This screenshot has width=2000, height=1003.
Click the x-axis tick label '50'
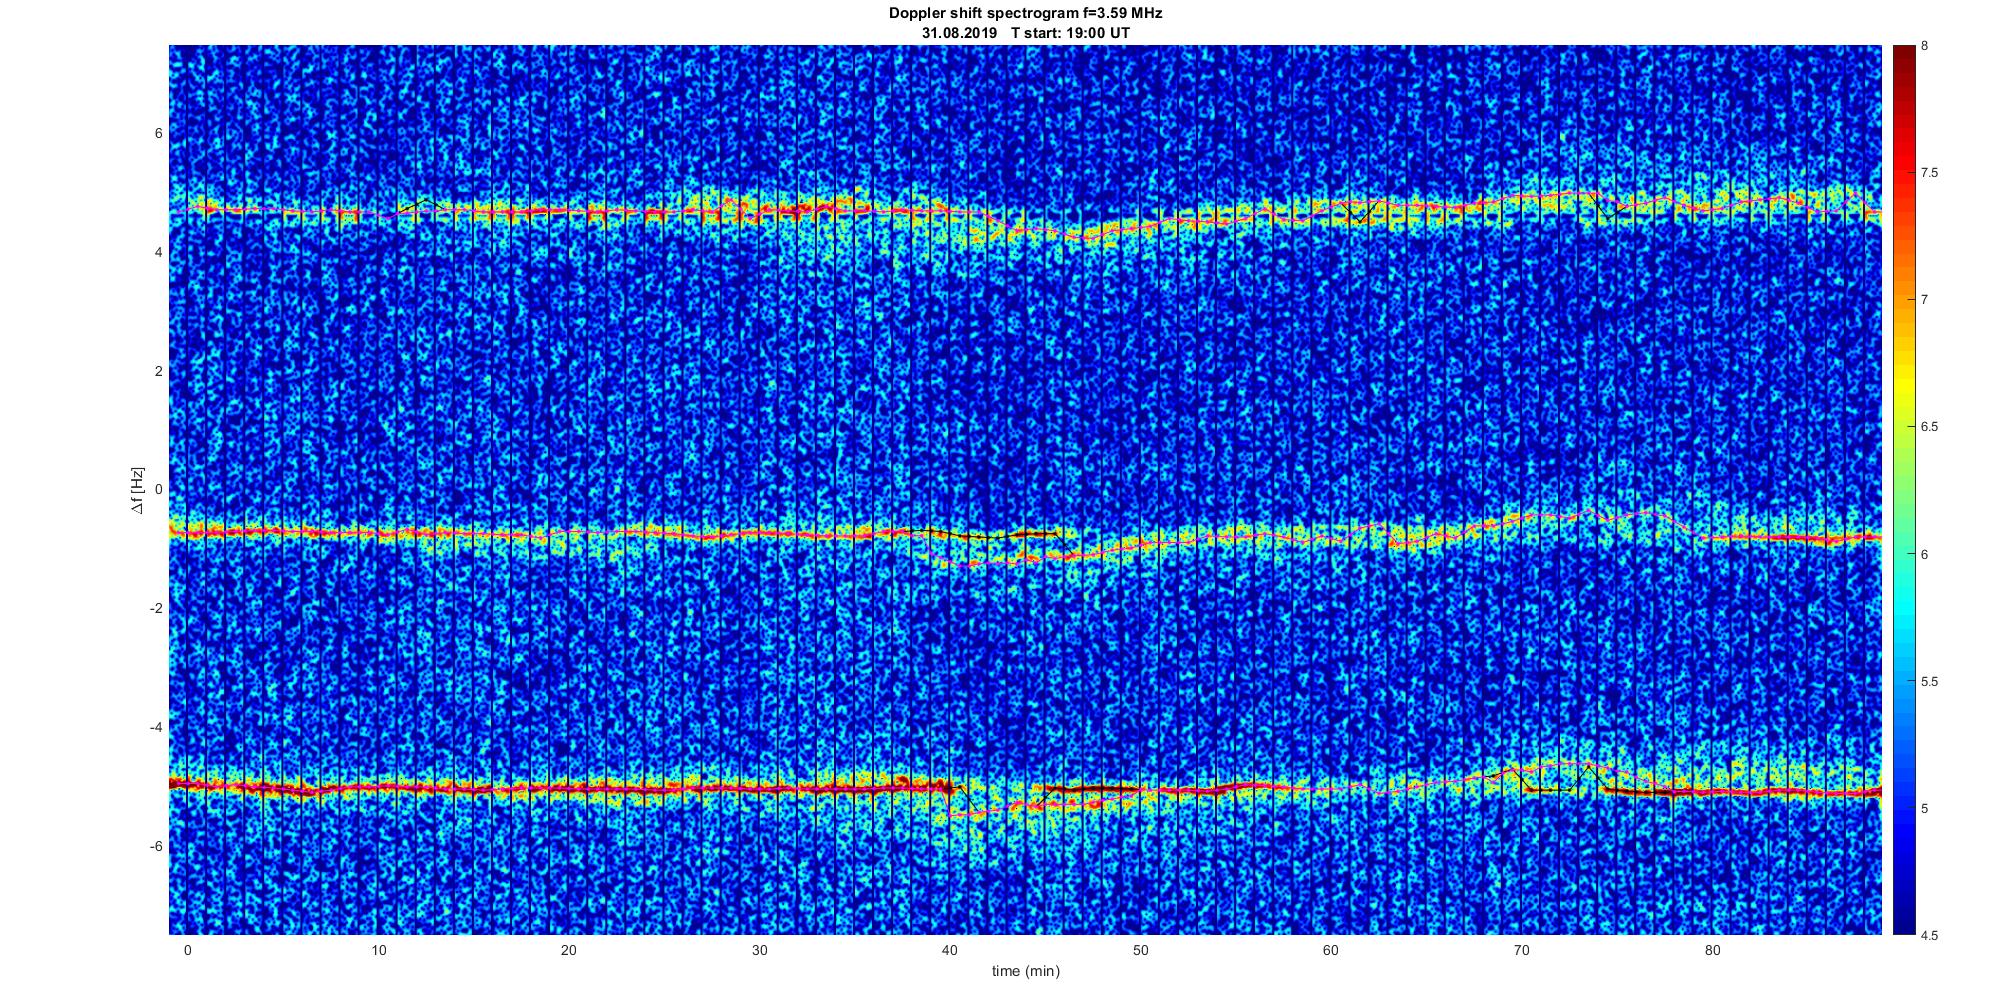(x=1140, y=950)
